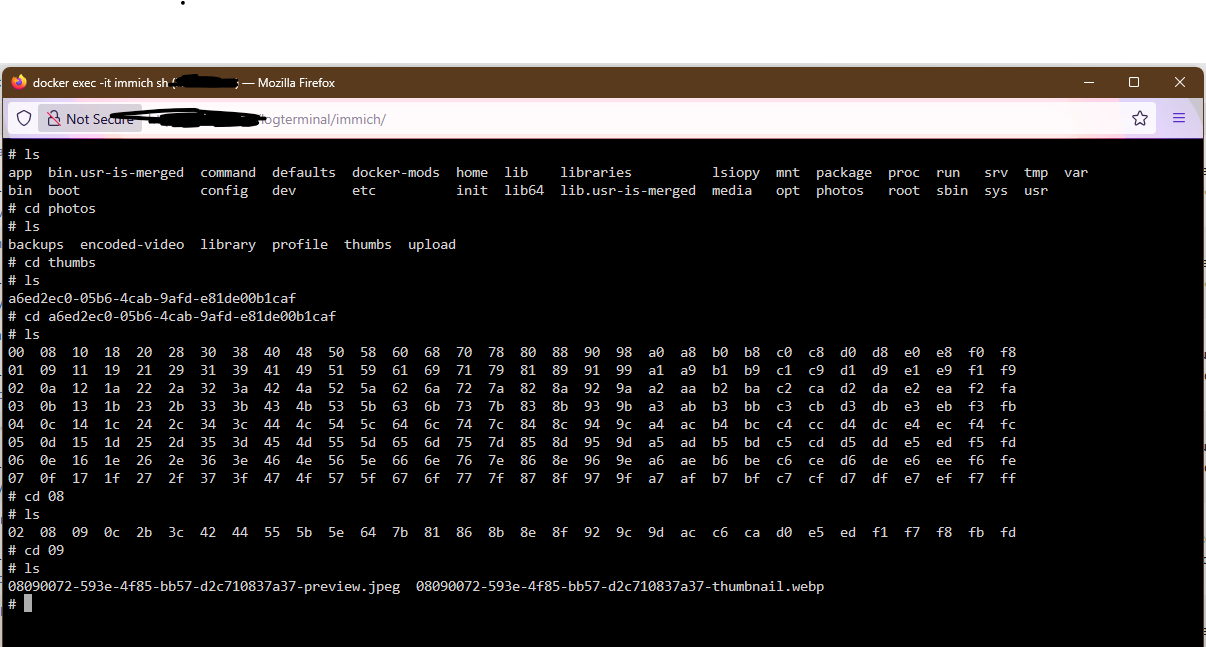Click the 'docker-mods' entry in listing
This screenshot has width=1206, height=647.
click(396, 173)
